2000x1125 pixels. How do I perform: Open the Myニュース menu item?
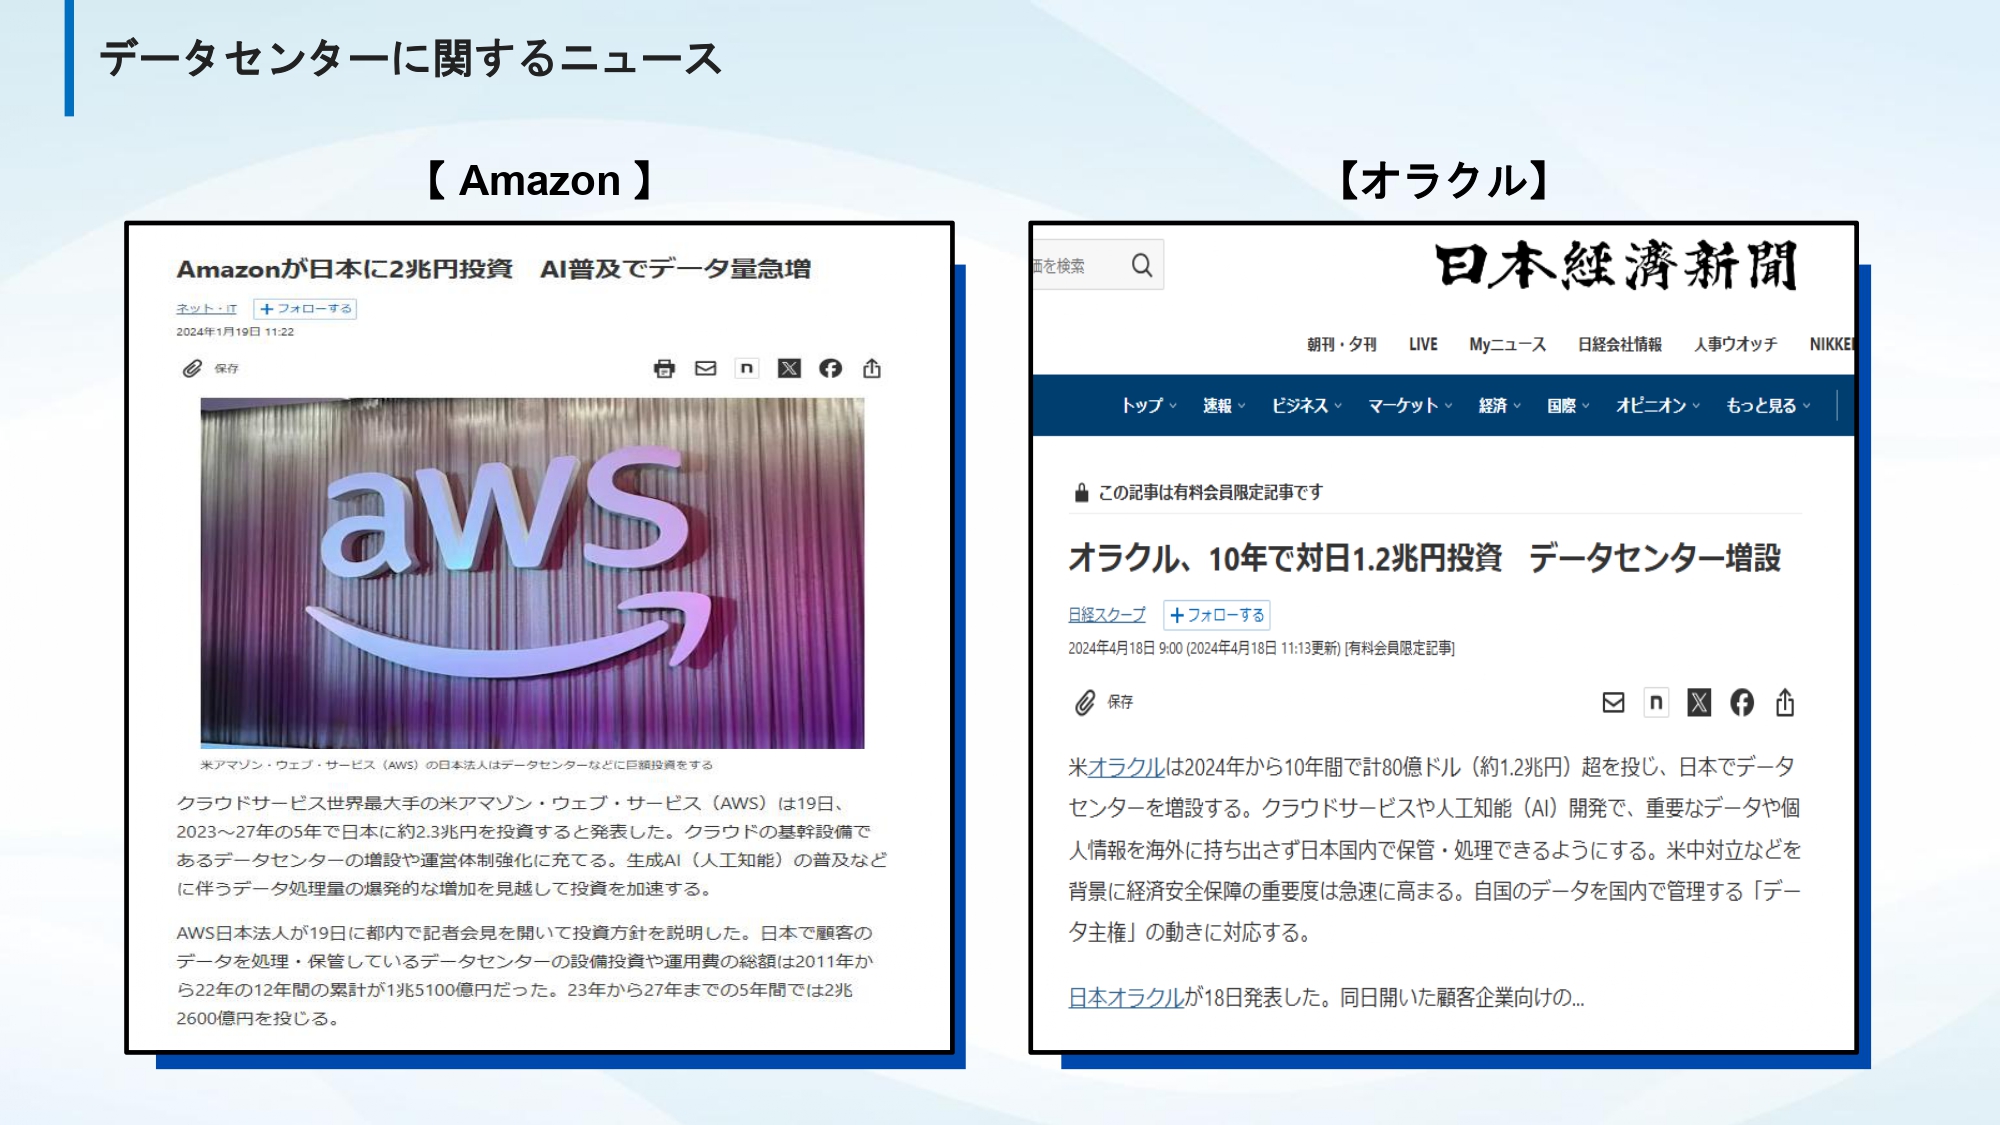pyautogui.click(x=1507, y=344)
